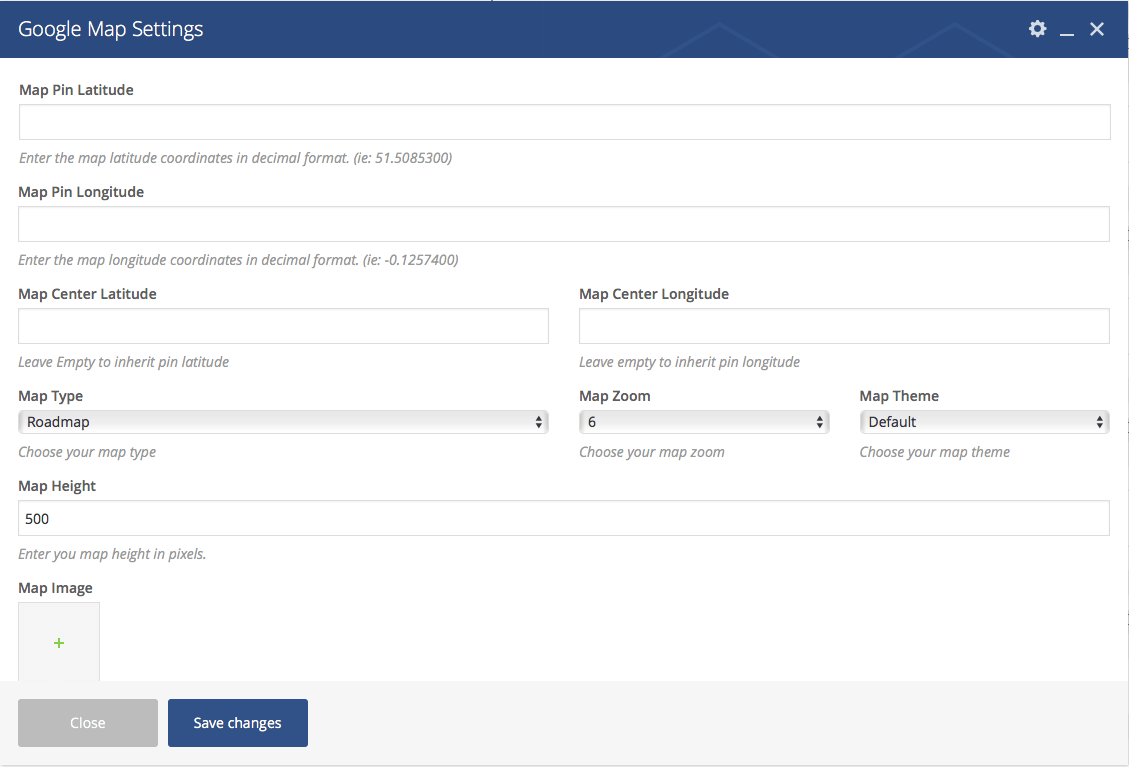Image resolution: width=1129 pixels, height=767 pixels.
Task: Click the gray Close button
Action: tap(88, 722)
